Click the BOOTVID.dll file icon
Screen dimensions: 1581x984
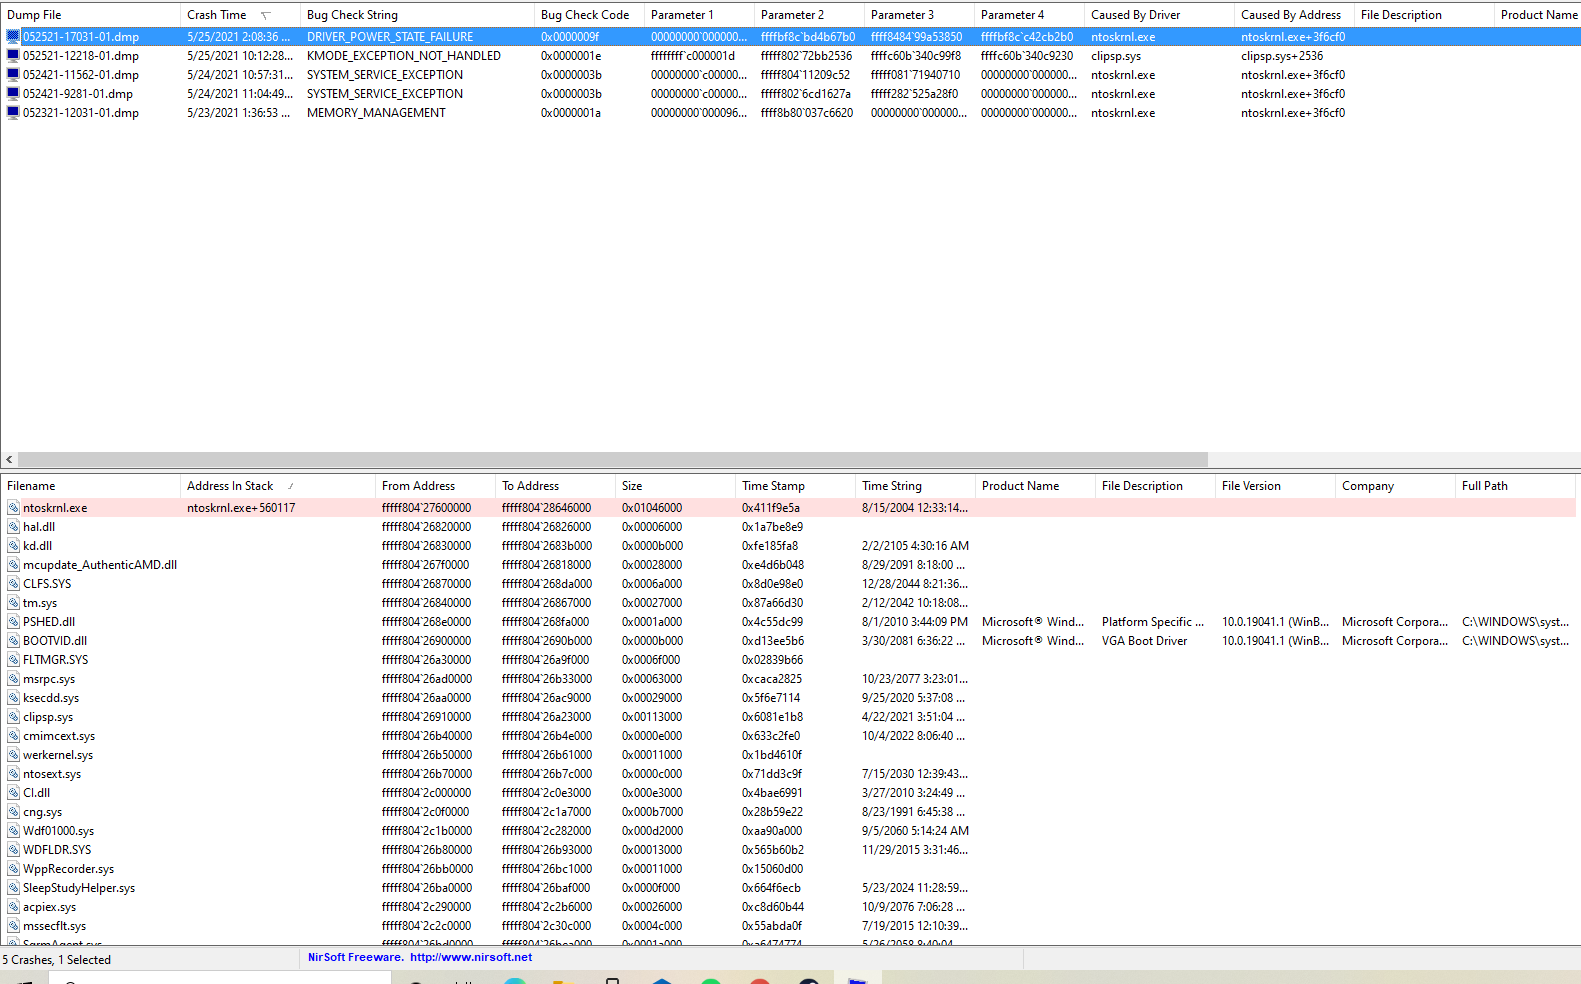pyautogui.click(x=14, y=641)
